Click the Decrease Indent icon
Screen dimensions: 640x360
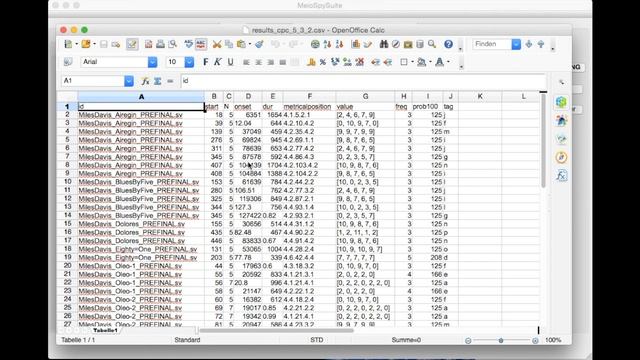tap(376, 62)
